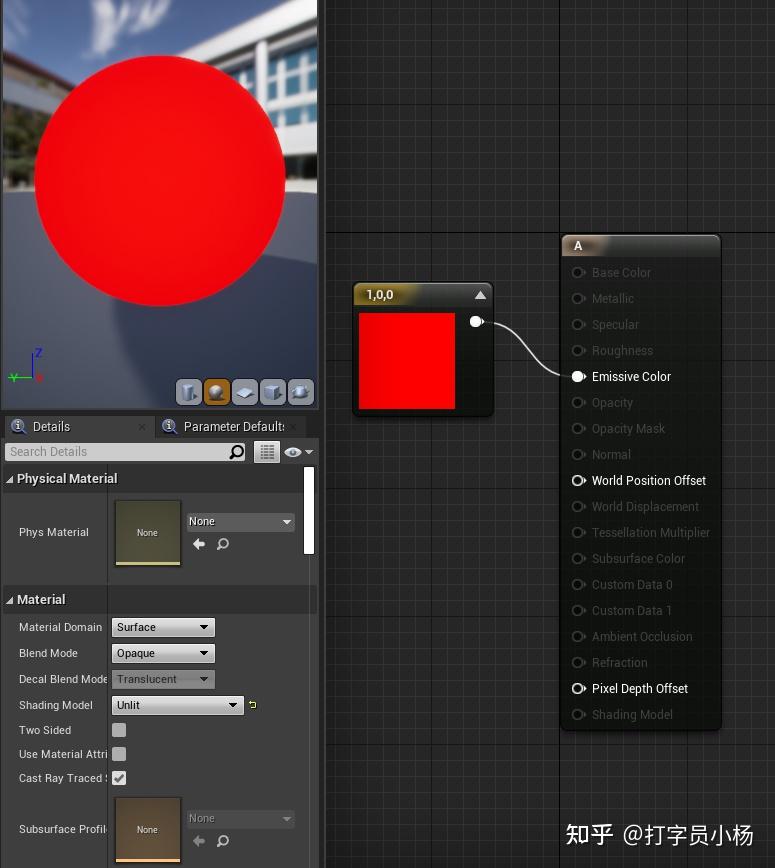The height and width of the screenshot is (868, 775).
Task: Enable the Two Sided checkbox
Action: click(119, 730)
